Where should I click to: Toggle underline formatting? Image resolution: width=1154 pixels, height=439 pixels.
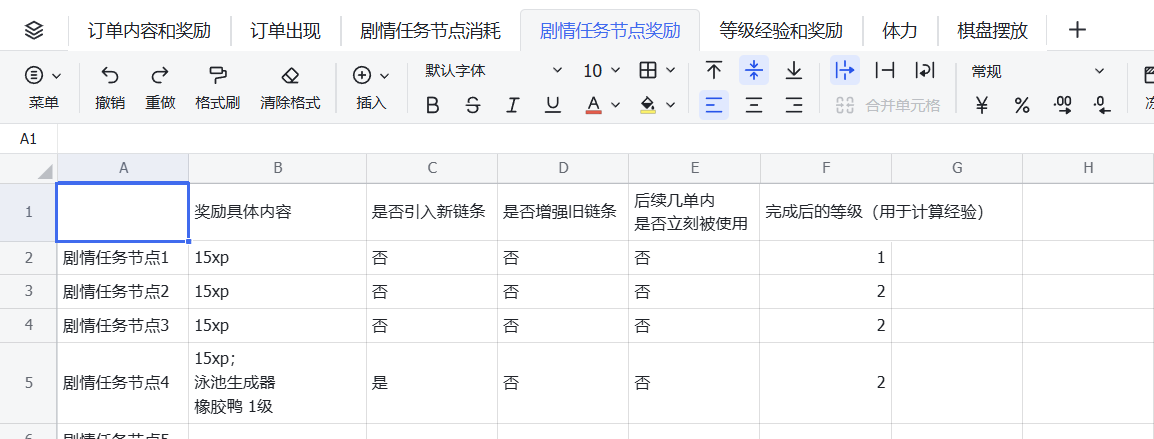[x=553, y=105]
